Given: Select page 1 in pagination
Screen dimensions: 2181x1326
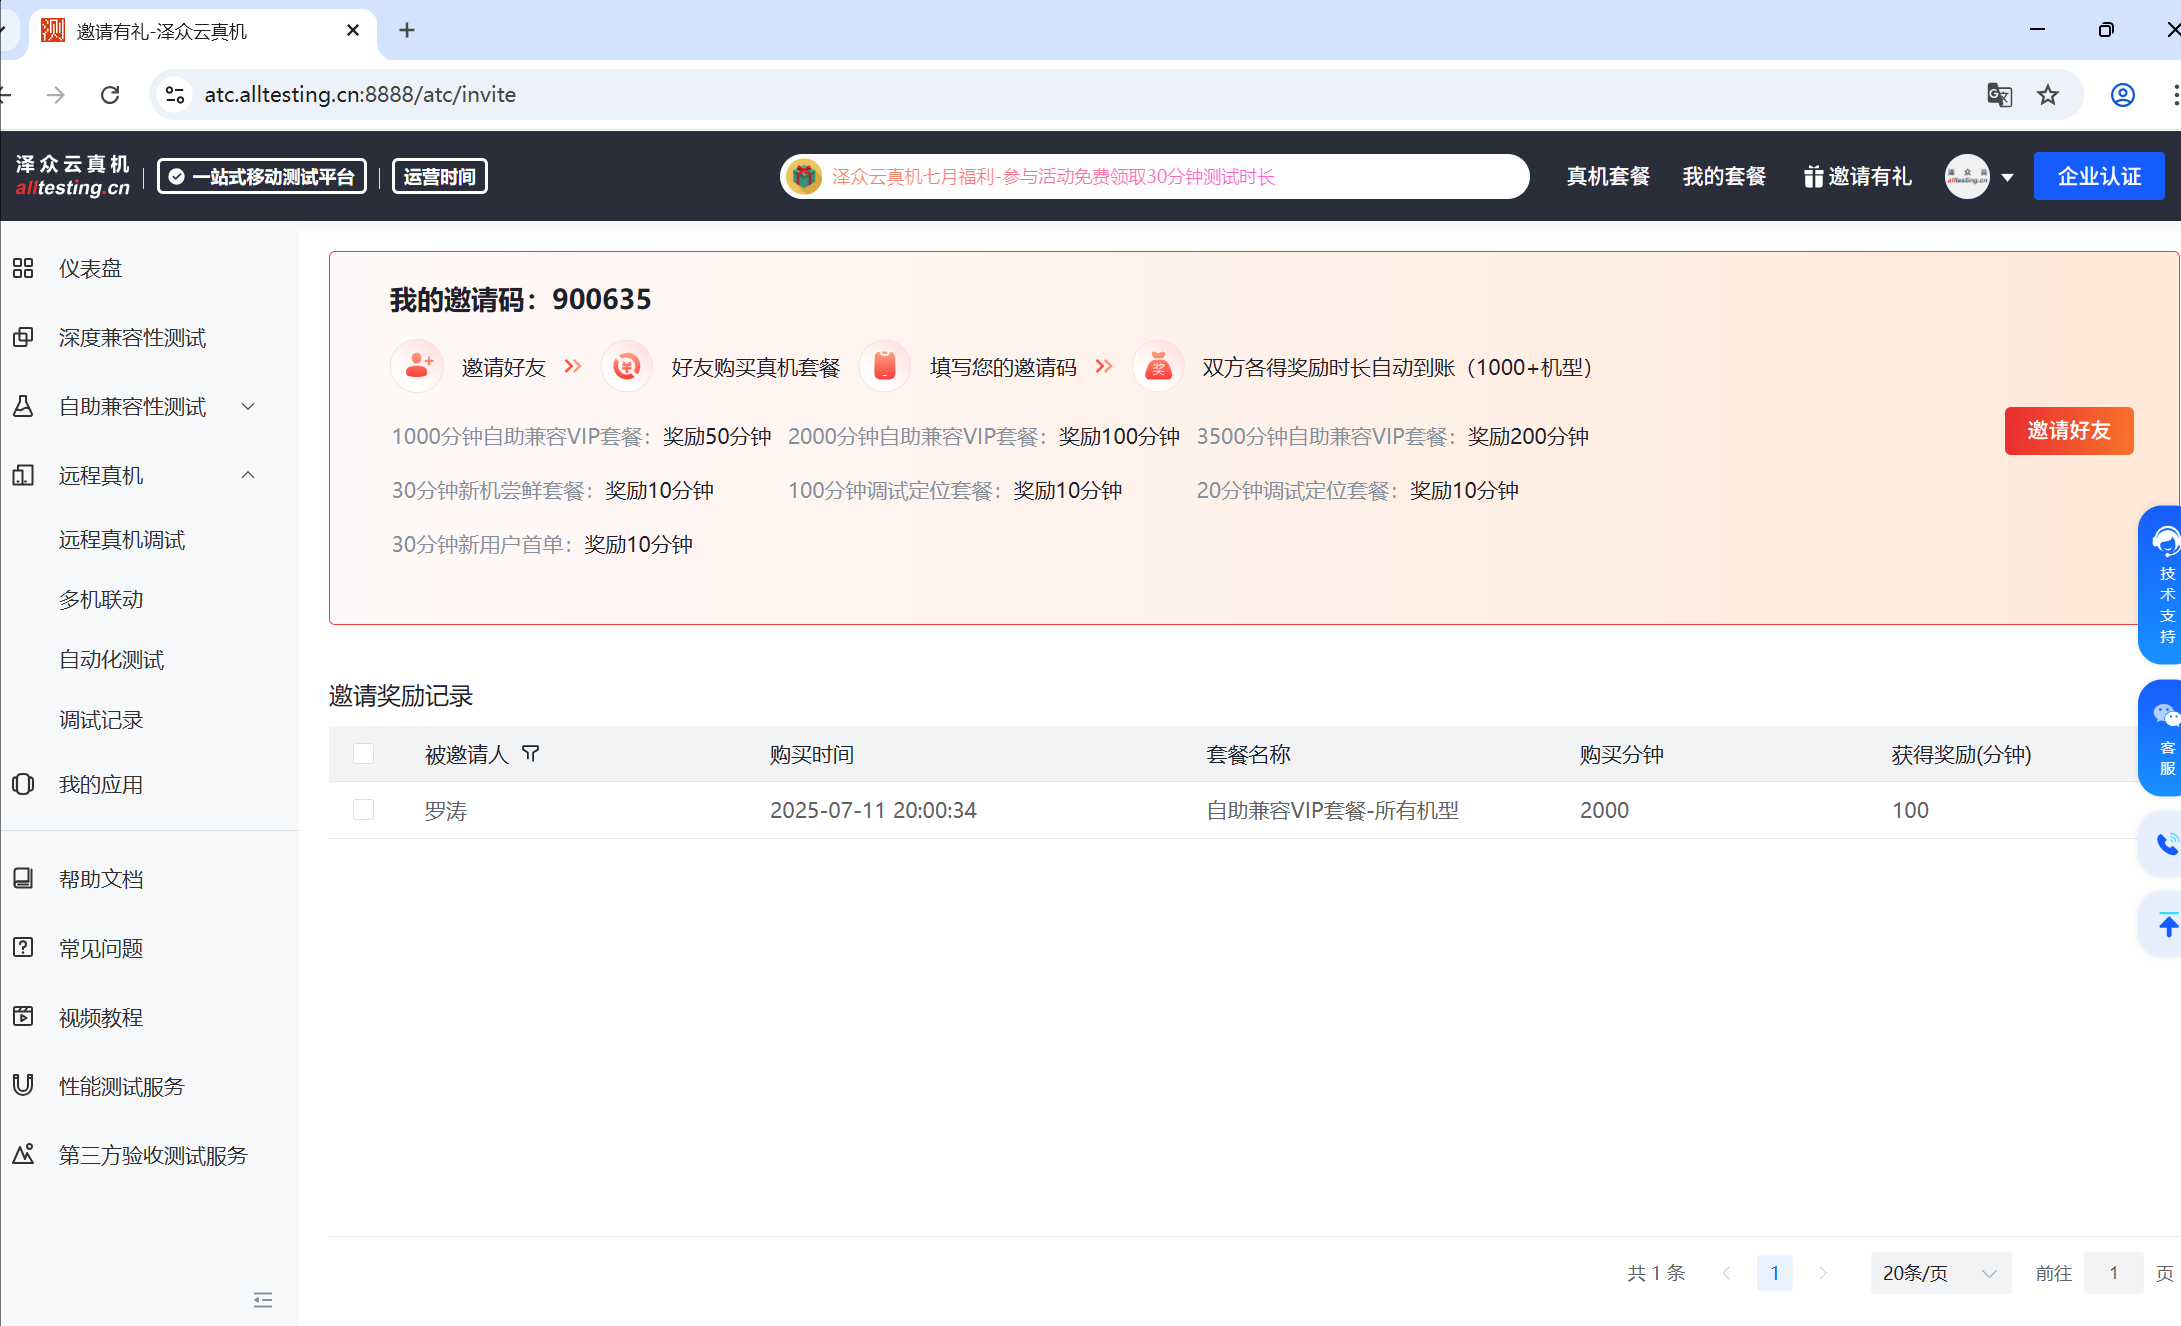Looking at the screenshot, I should tap(1775, 1273).
